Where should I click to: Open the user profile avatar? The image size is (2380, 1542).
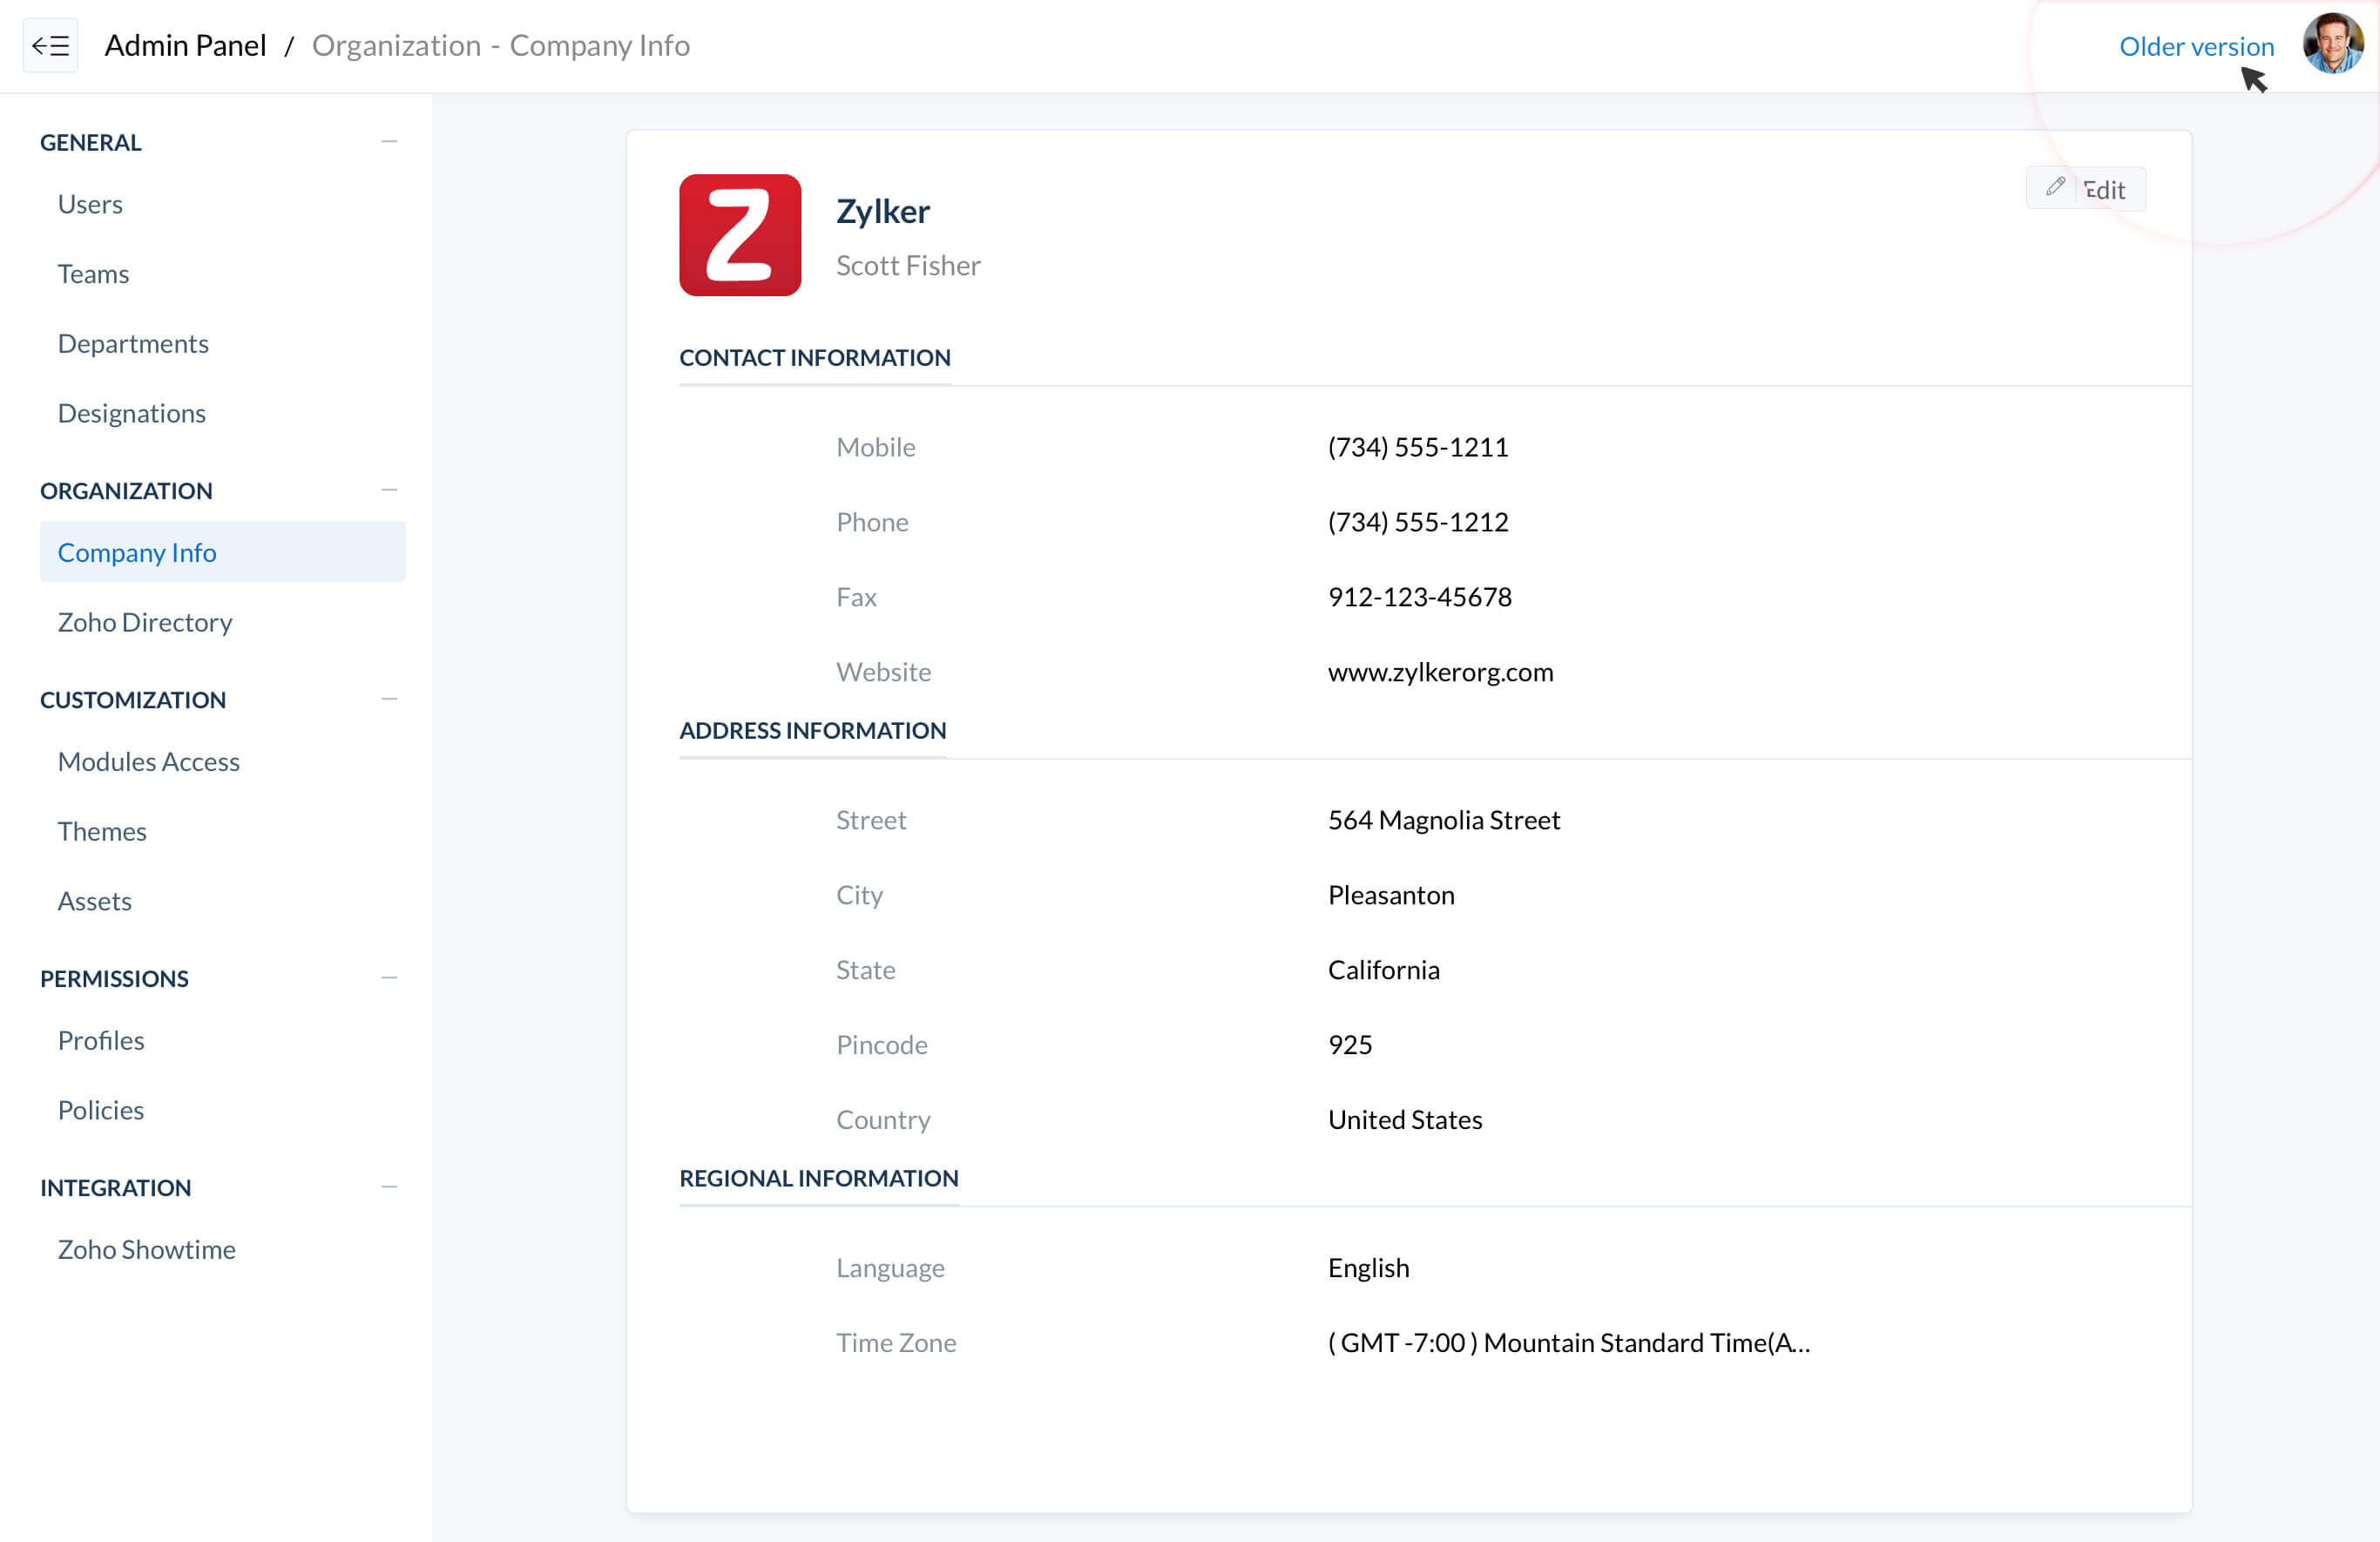2333,43
